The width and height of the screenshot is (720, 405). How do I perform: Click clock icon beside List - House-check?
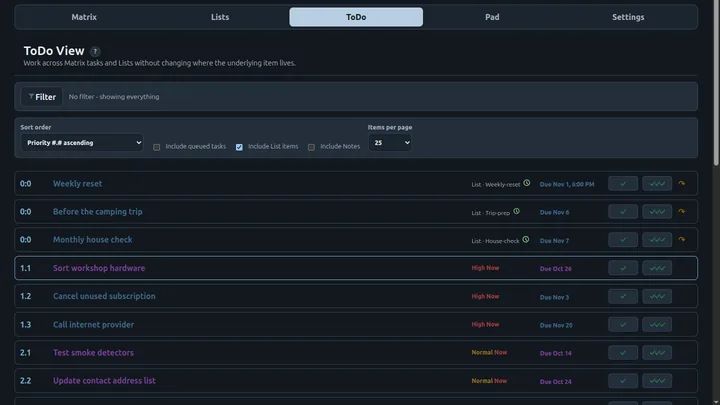tap(526, 239)
